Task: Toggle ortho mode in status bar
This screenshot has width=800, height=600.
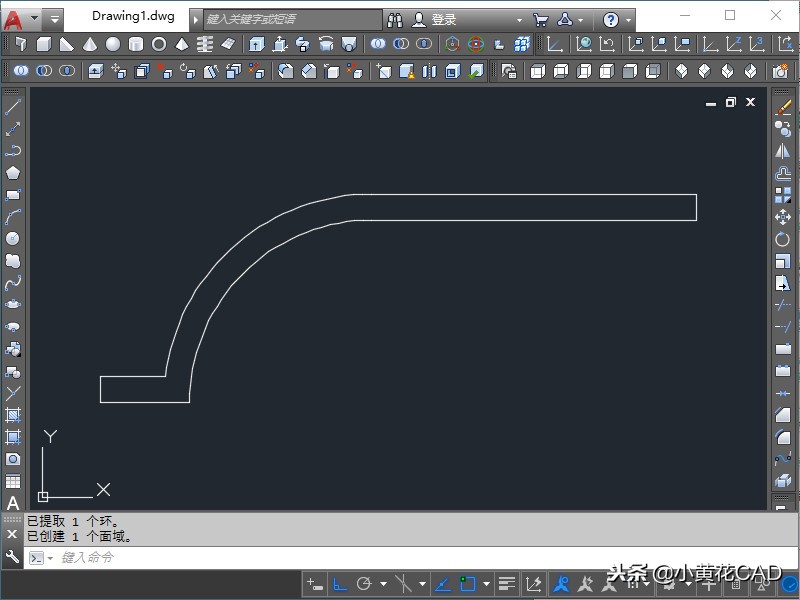Action: click(340, 584)
